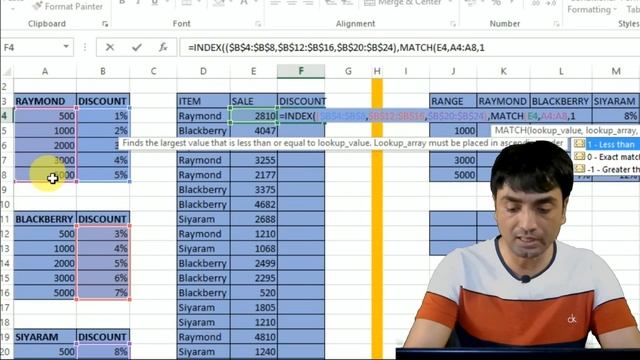
Task: Select column F header
Action: click(301, 71)
